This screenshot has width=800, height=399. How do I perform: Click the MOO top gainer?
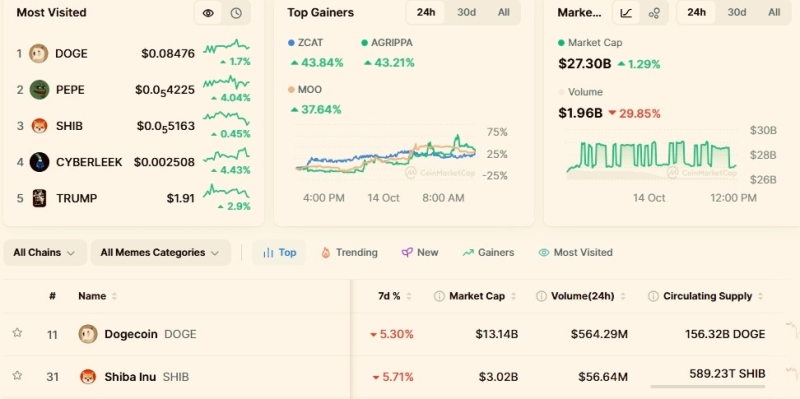314,99
